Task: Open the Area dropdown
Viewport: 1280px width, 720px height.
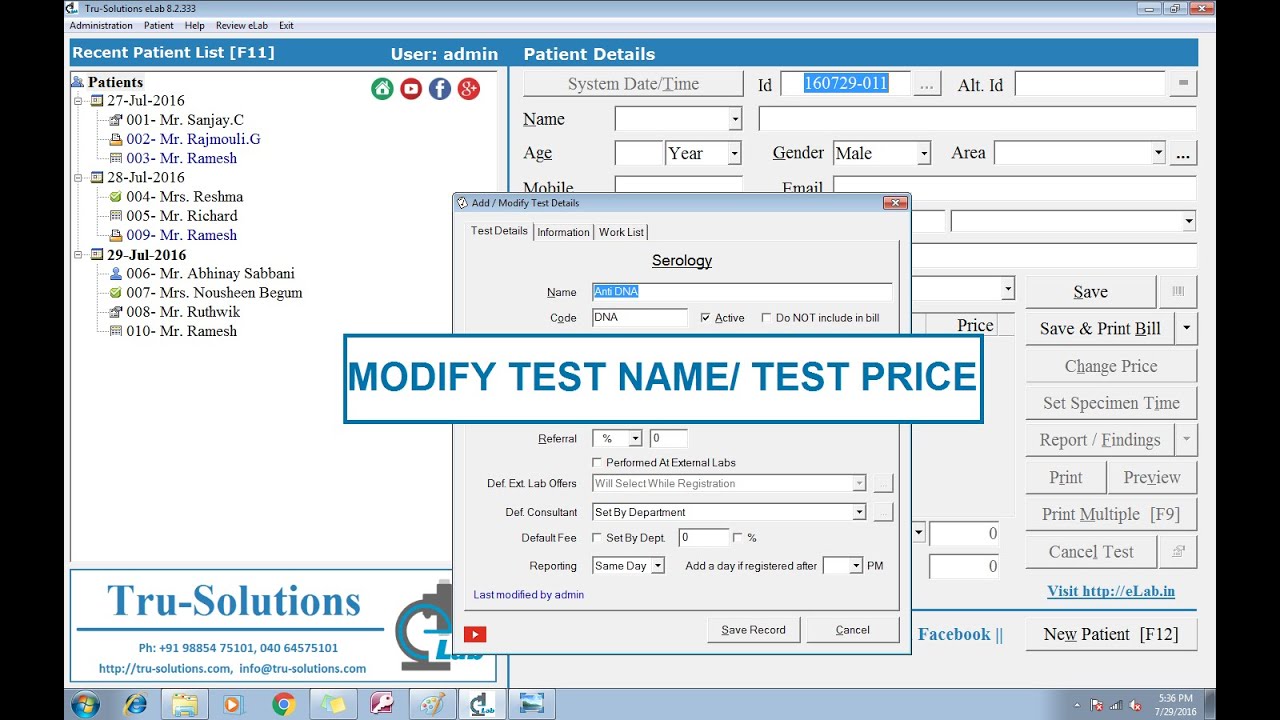Action: tap(1158, 153)
